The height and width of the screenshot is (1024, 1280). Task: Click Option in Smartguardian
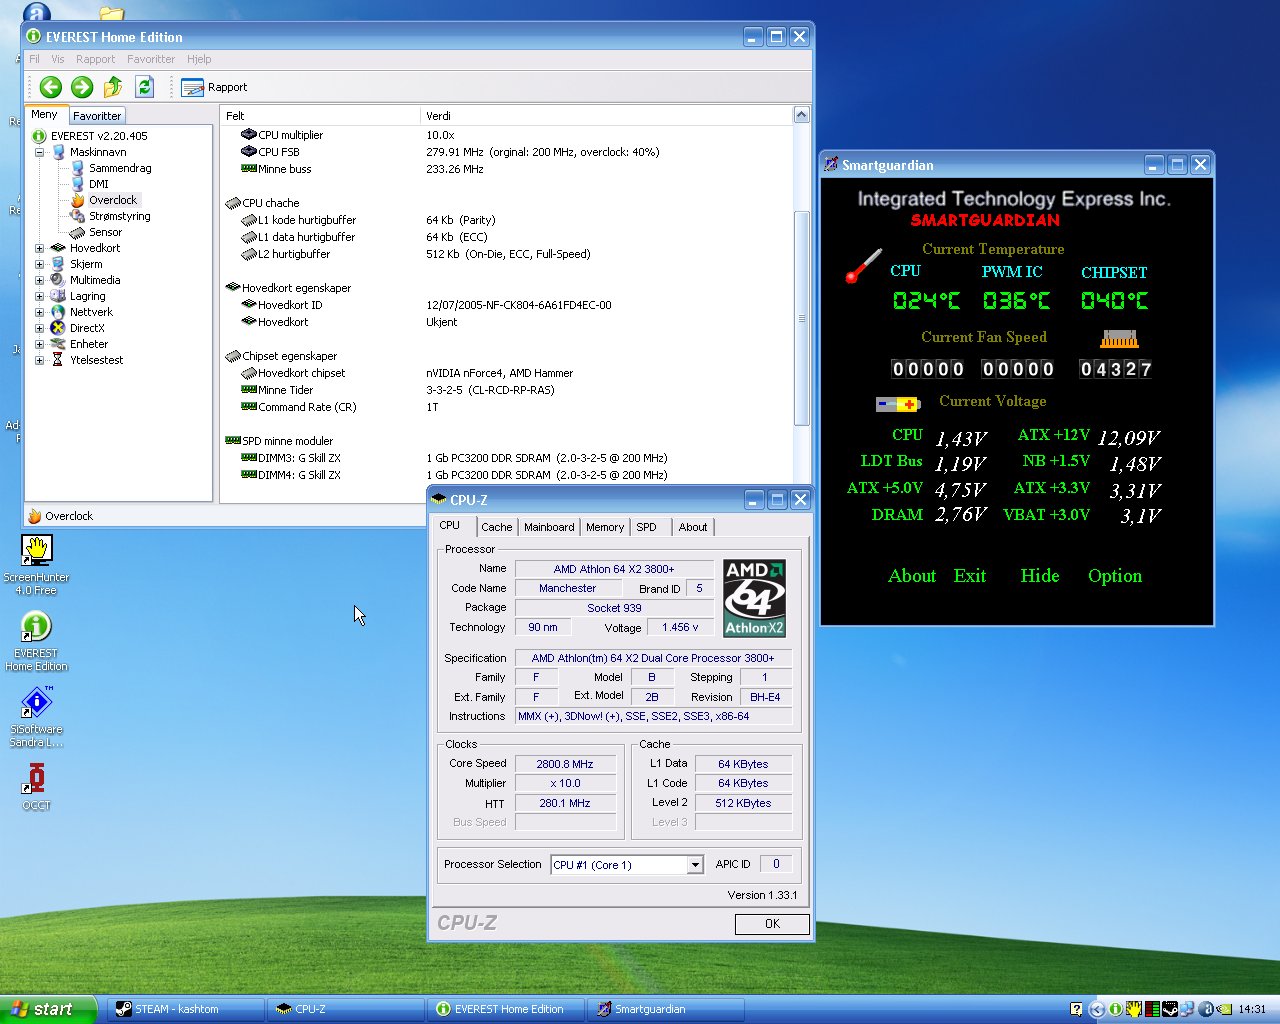point(1115,576)
